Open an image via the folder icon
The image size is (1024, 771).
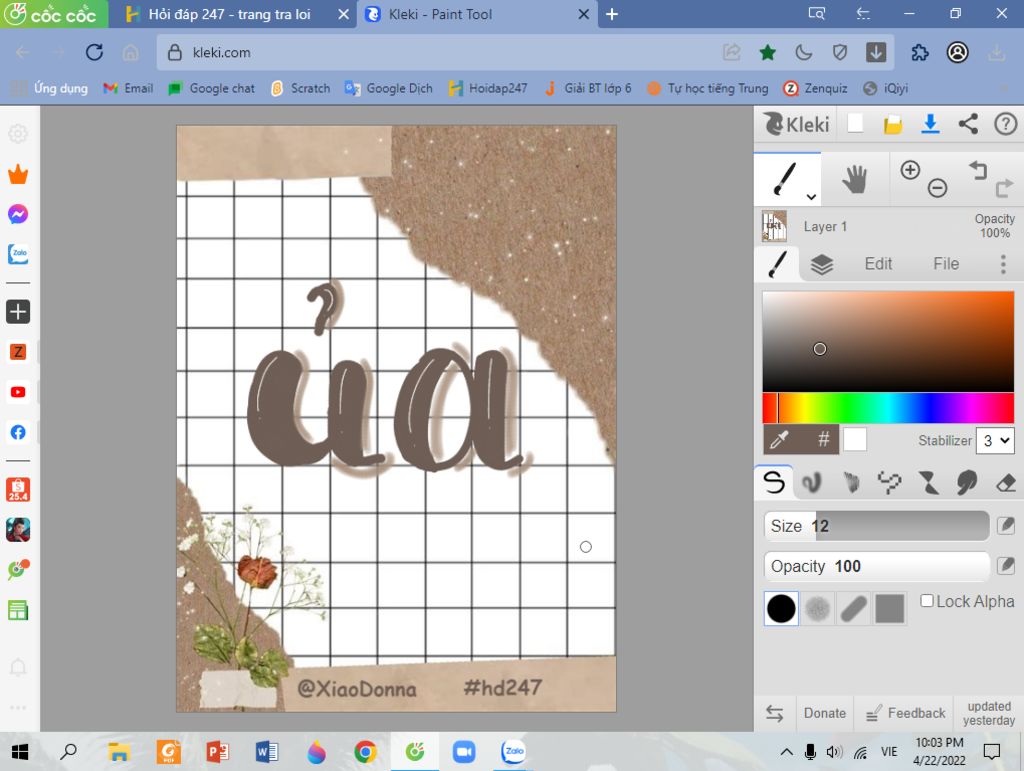(x=893, y=124)
